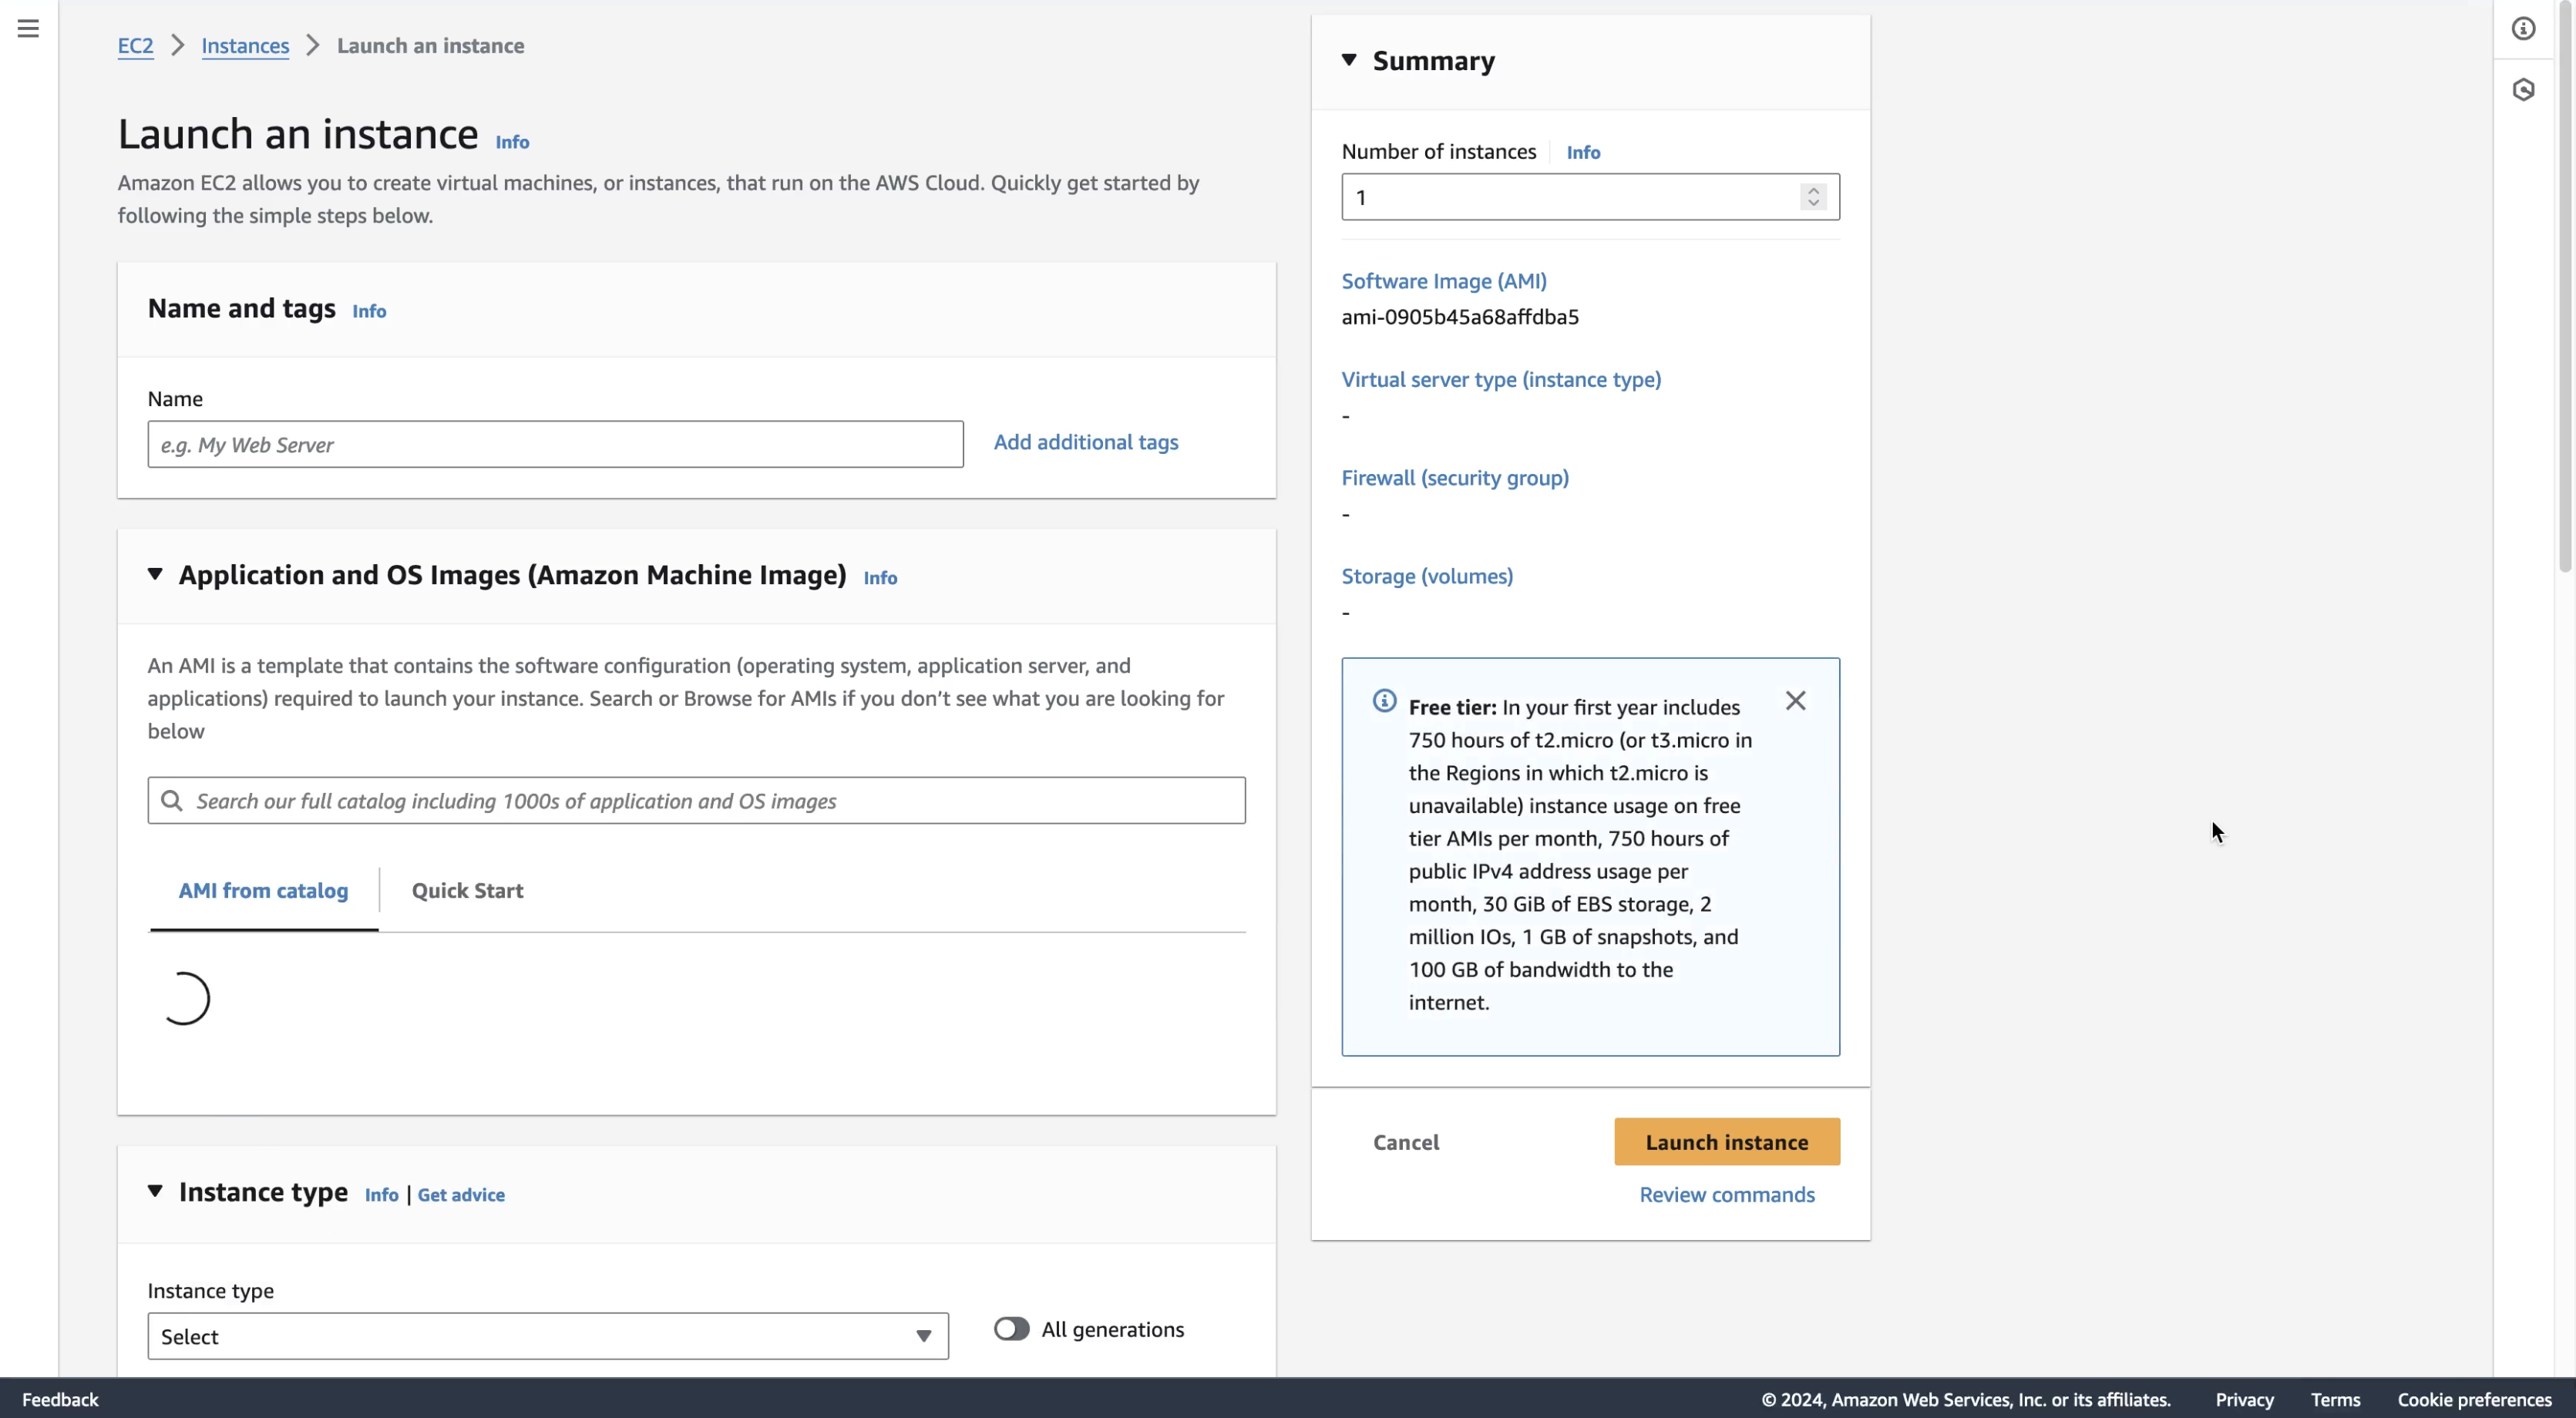The height and width of the screenshot is (1418, 2576).
Task: Dismiss the Free tier notice
Action: click(x=1795, y=701)
